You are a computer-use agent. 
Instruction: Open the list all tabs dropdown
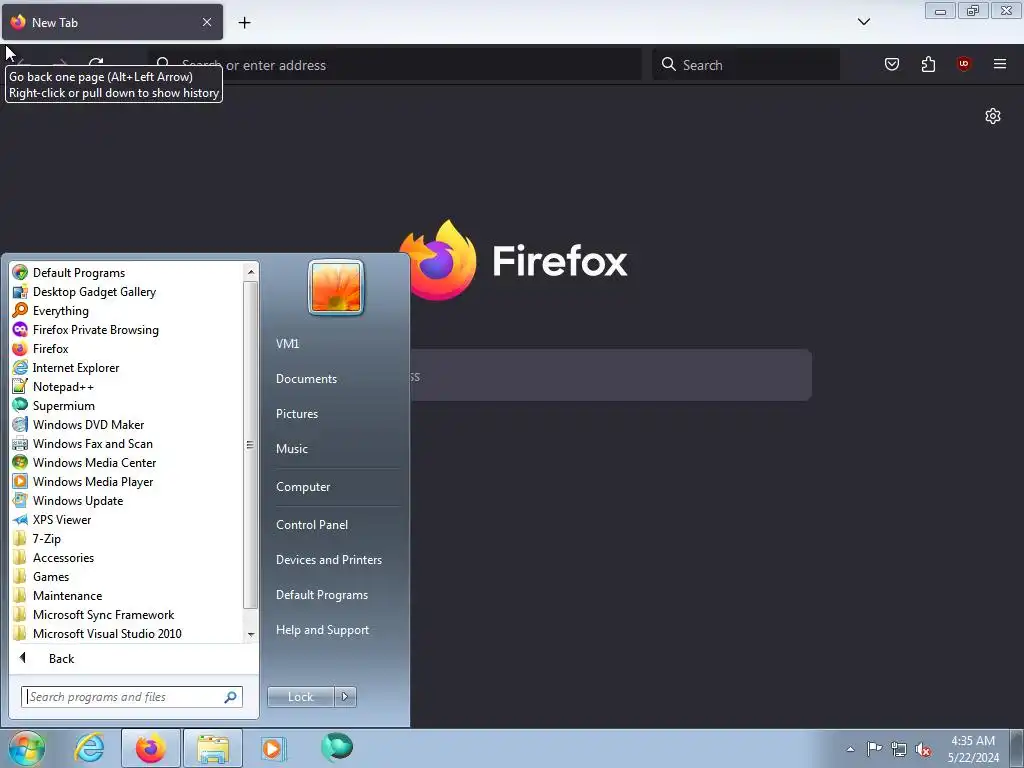coord(863,22)
